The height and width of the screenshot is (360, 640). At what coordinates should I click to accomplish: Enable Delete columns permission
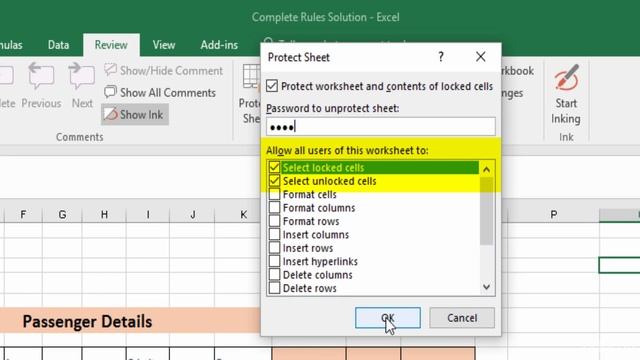274,275
